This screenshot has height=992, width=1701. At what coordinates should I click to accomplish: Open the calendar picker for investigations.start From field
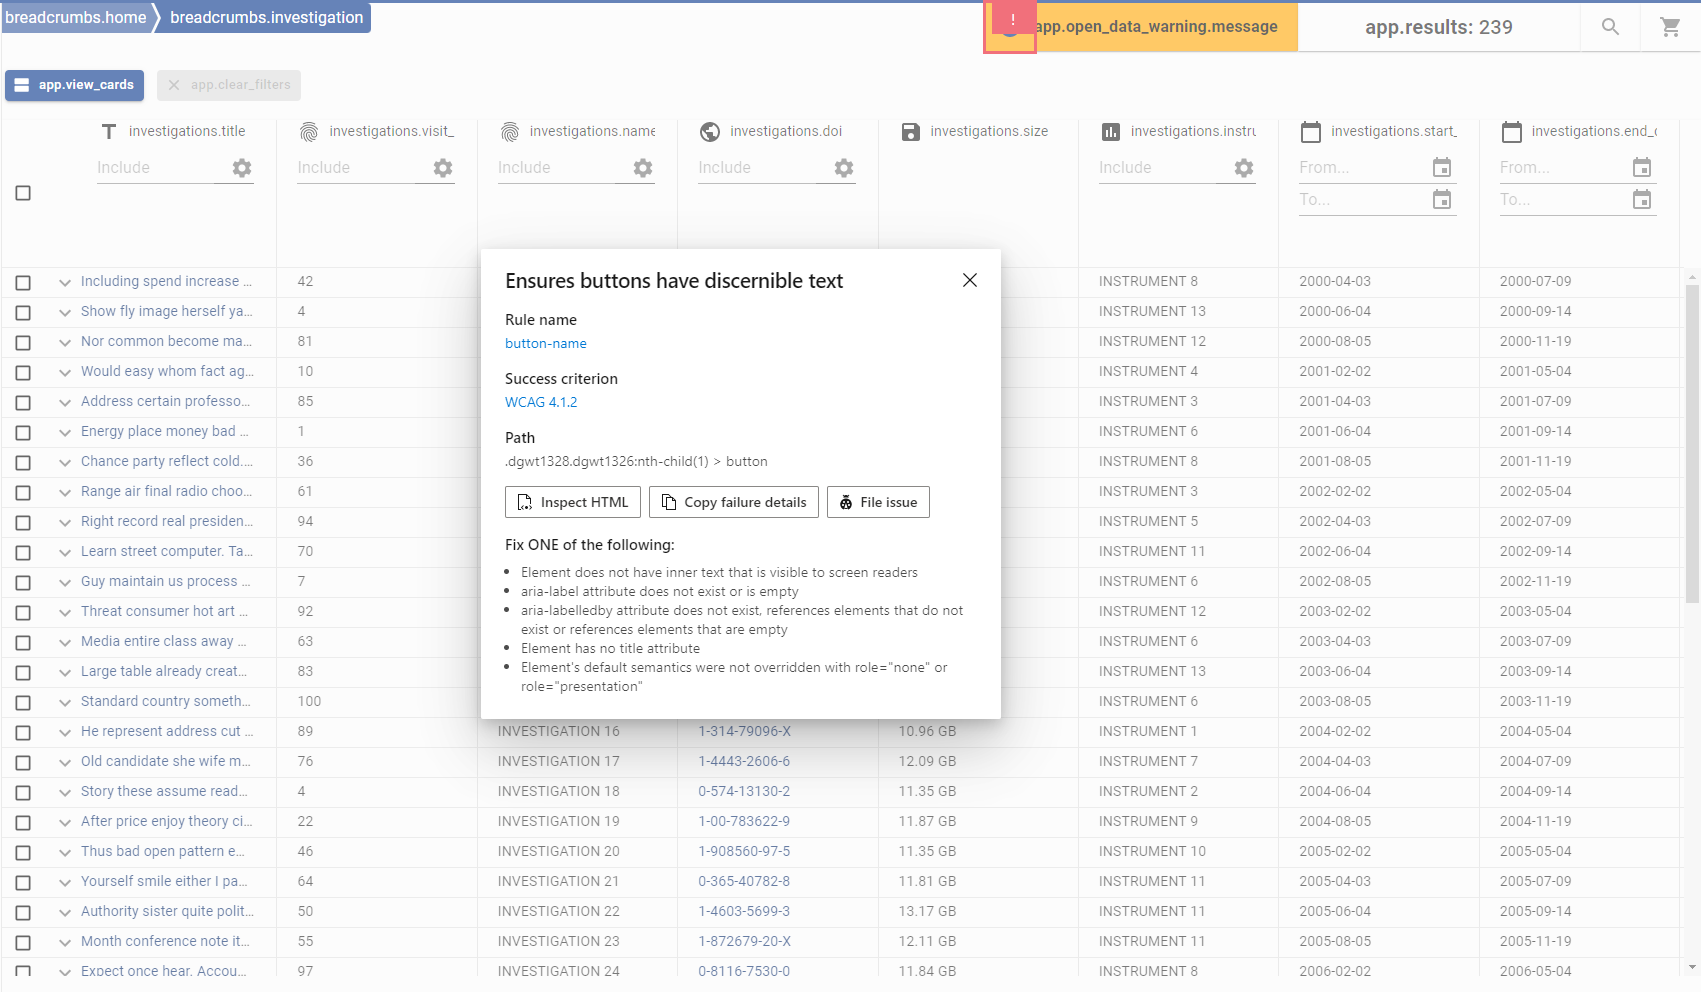click(x=1441, y=167)
